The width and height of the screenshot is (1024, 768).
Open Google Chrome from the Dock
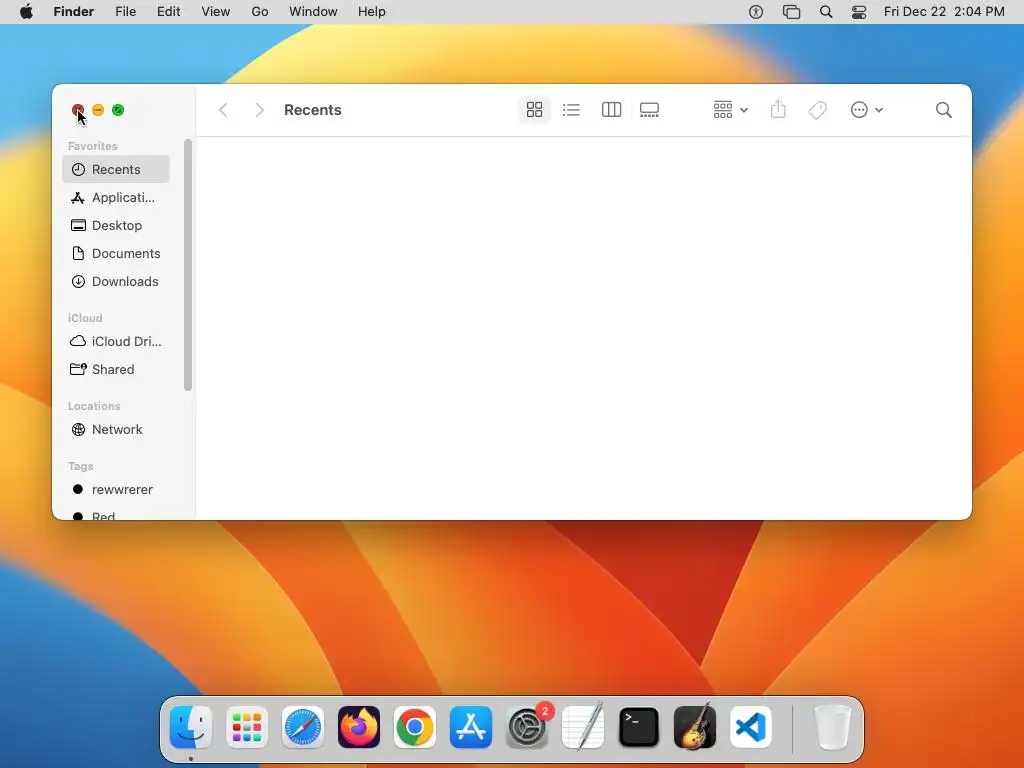click(x=415, y=727)
